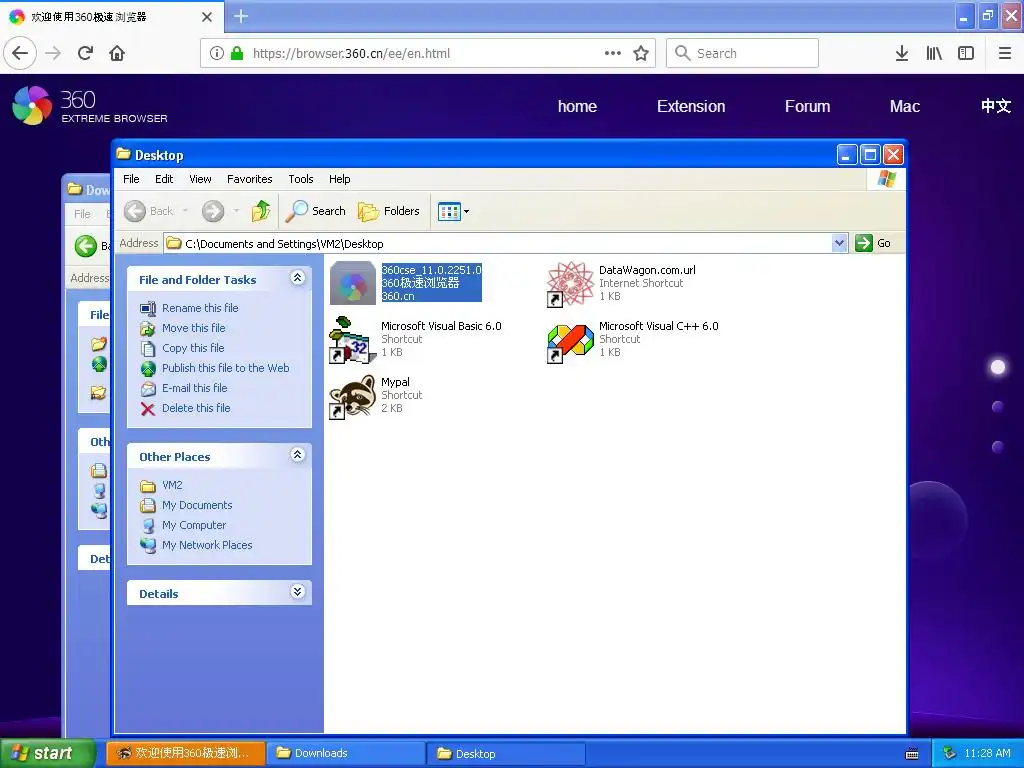This screenshot has height=768, width=1024.
Task: Close the 360 browser tab
Action: [x=207, y=17]
